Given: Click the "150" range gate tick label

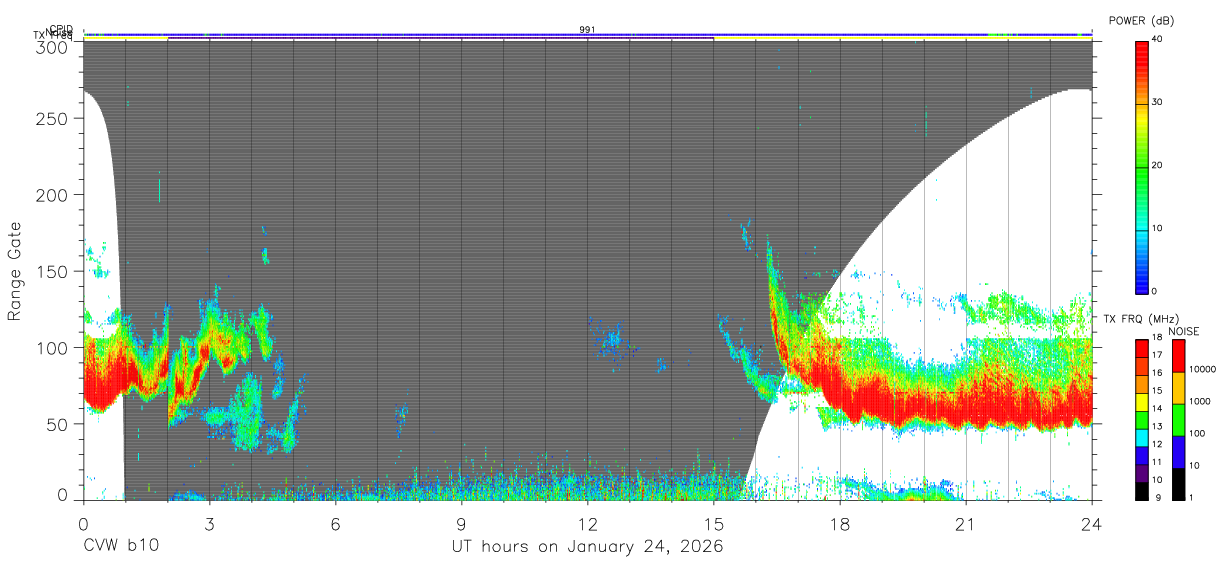Looking at the screenshot, I should coord(51,271).
